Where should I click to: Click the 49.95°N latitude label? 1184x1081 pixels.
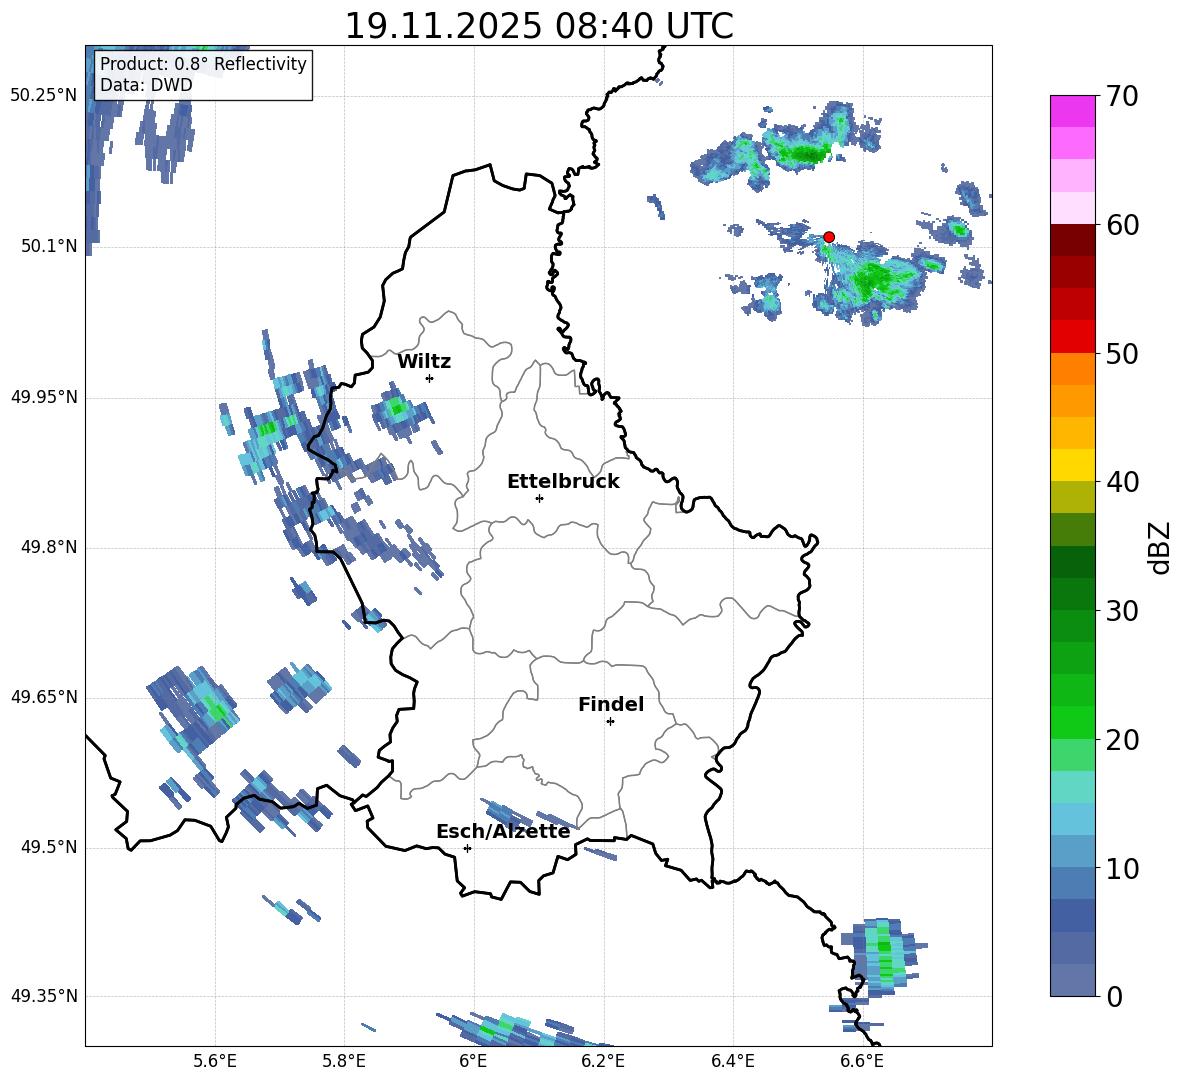[x=43, y=397]
